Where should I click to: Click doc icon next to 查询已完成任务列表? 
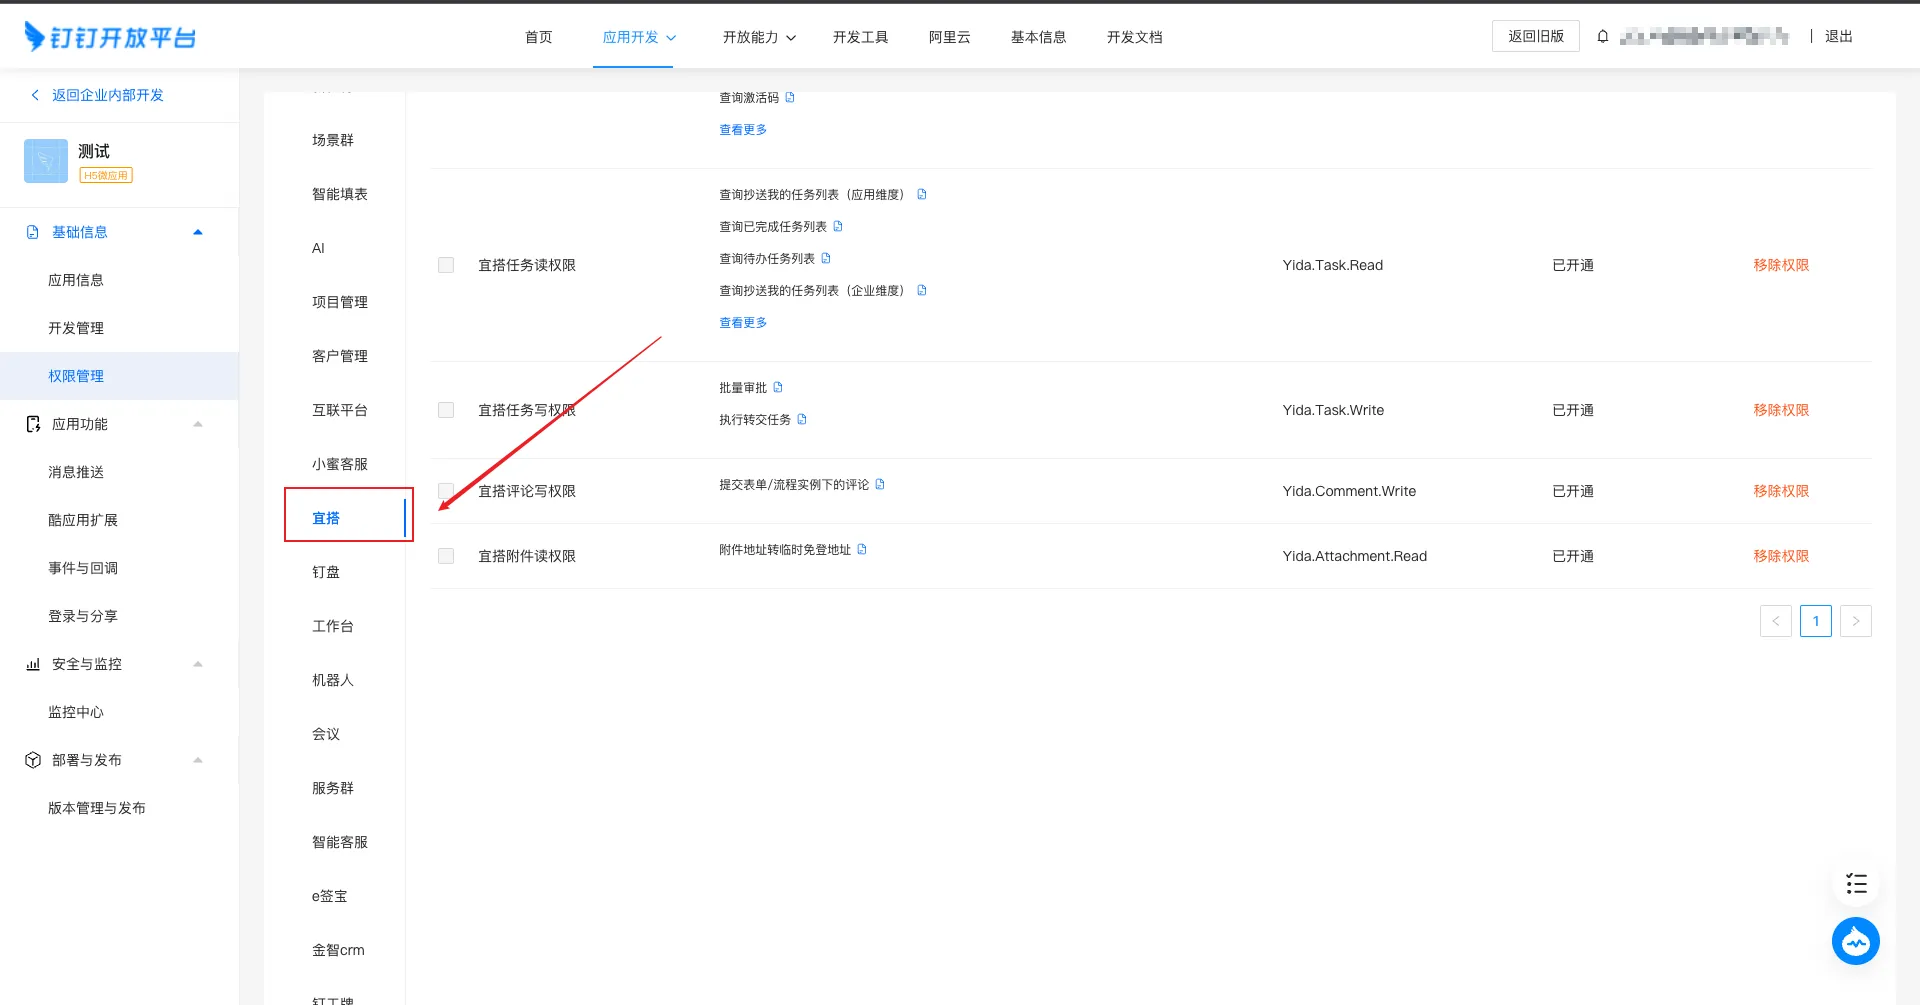pyautogui.click(x=838, y=227)
